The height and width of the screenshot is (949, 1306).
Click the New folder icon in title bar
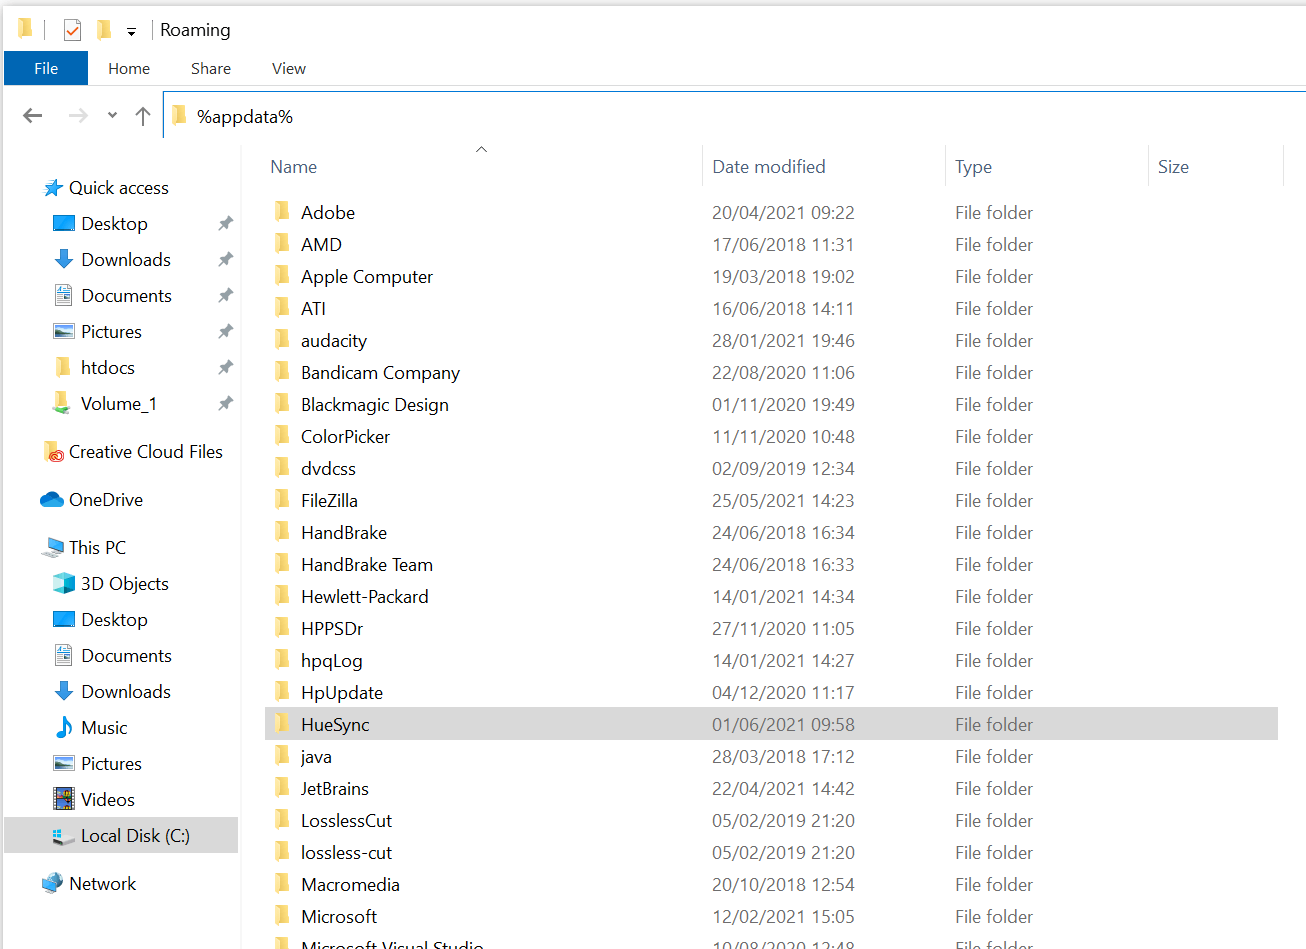(104, 30)
